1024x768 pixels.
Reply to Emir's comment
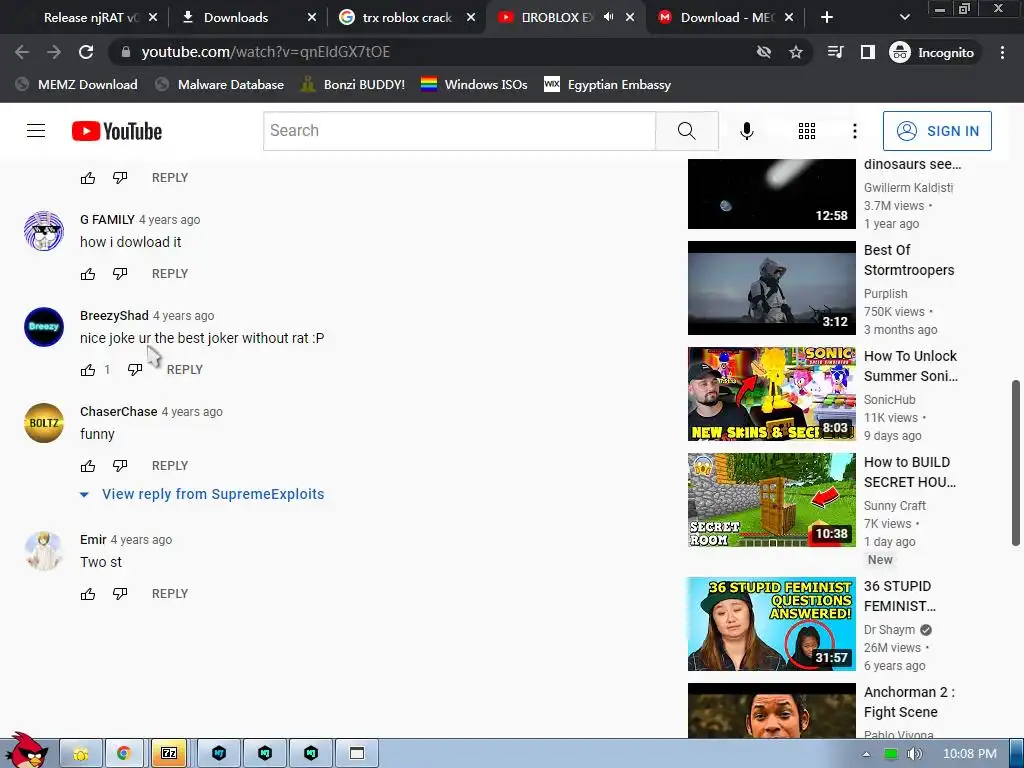(170, 594)
